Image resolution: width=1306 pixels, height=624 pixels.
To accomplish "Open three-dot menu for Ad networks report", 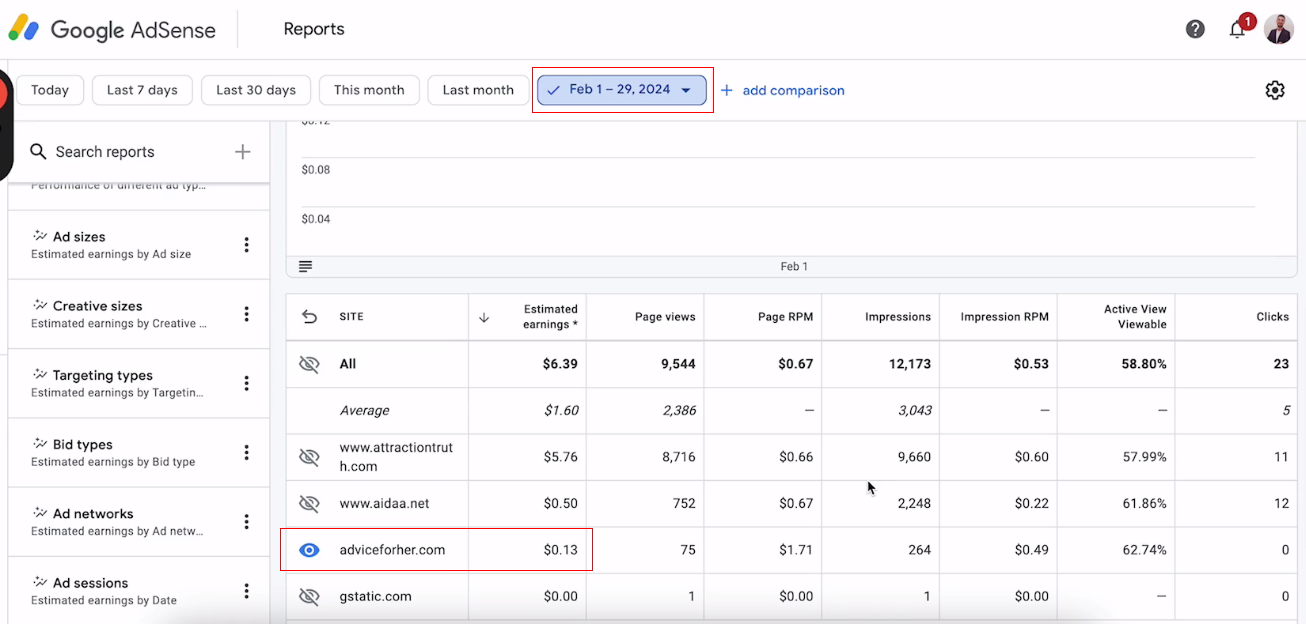I will click(246, 522).
